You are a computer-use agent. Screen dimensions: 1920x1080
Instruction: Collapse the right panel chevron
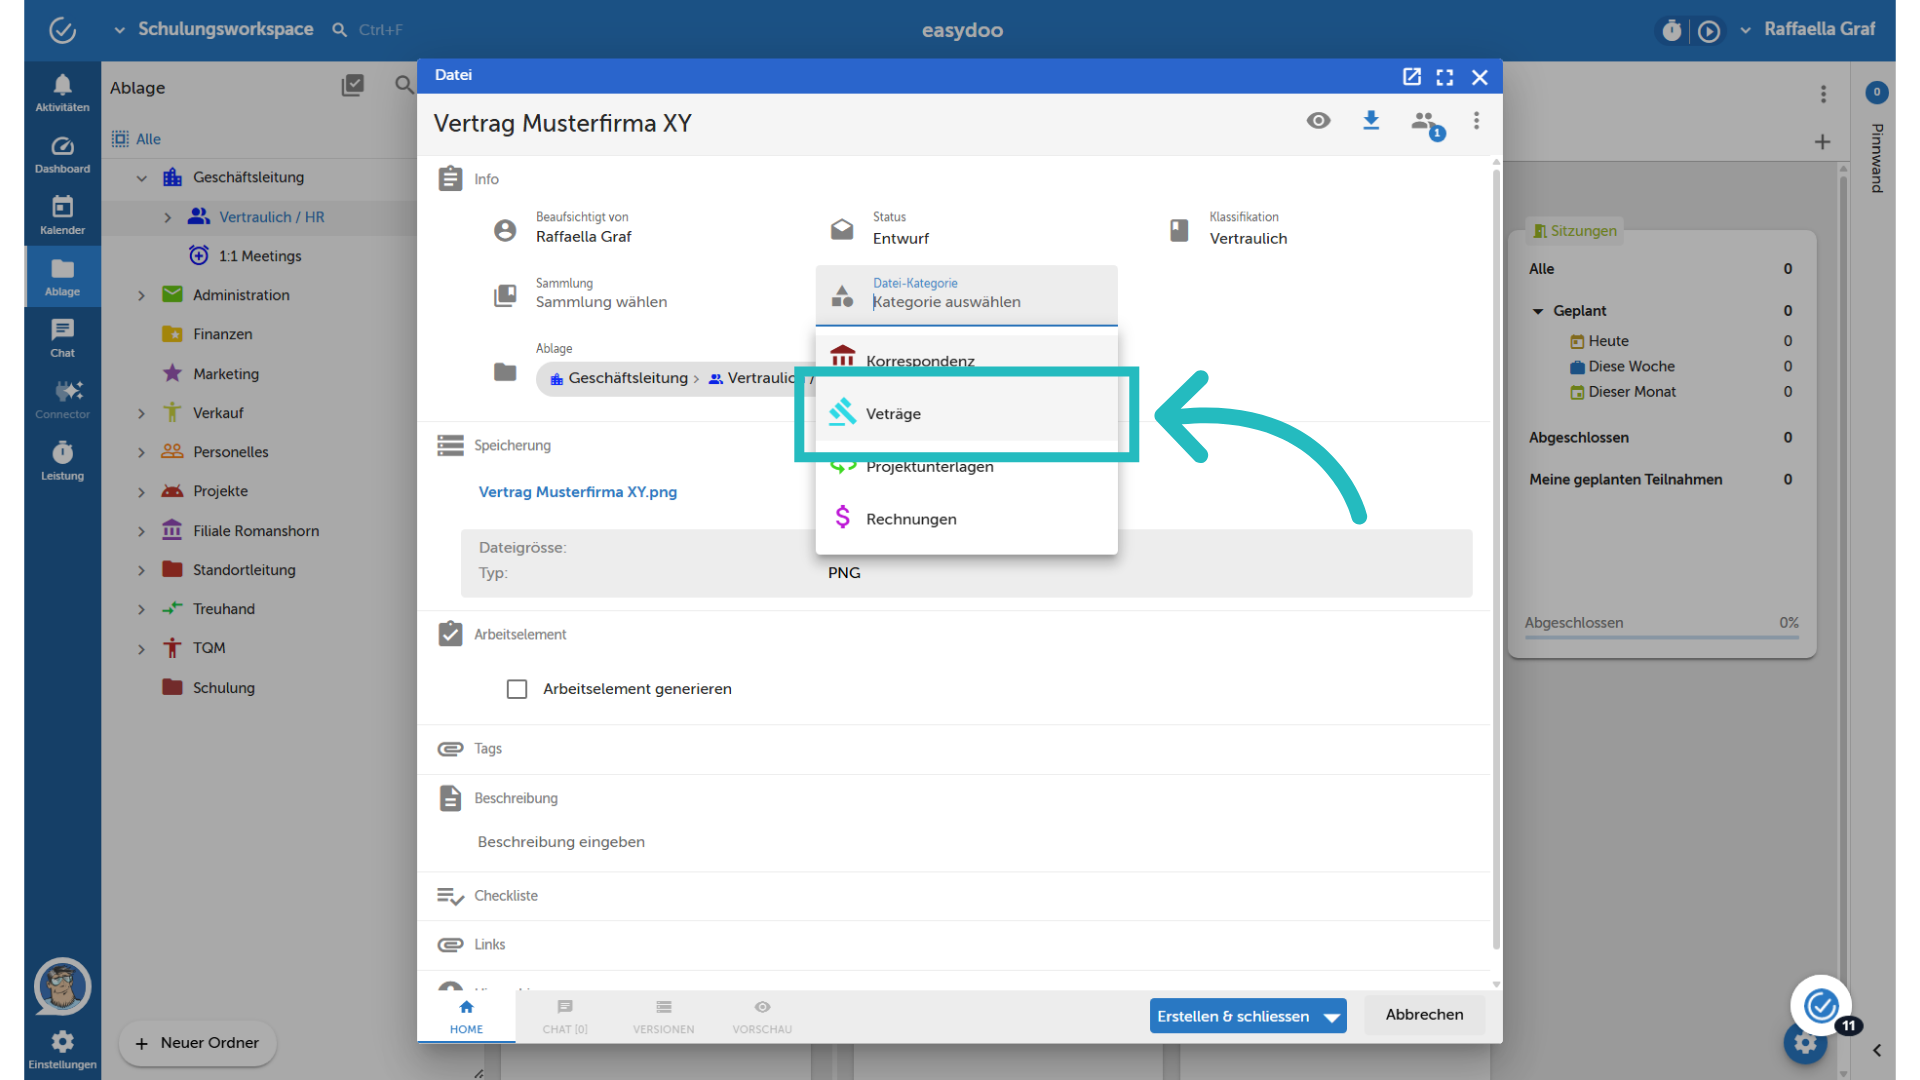pos(1877,1050)
